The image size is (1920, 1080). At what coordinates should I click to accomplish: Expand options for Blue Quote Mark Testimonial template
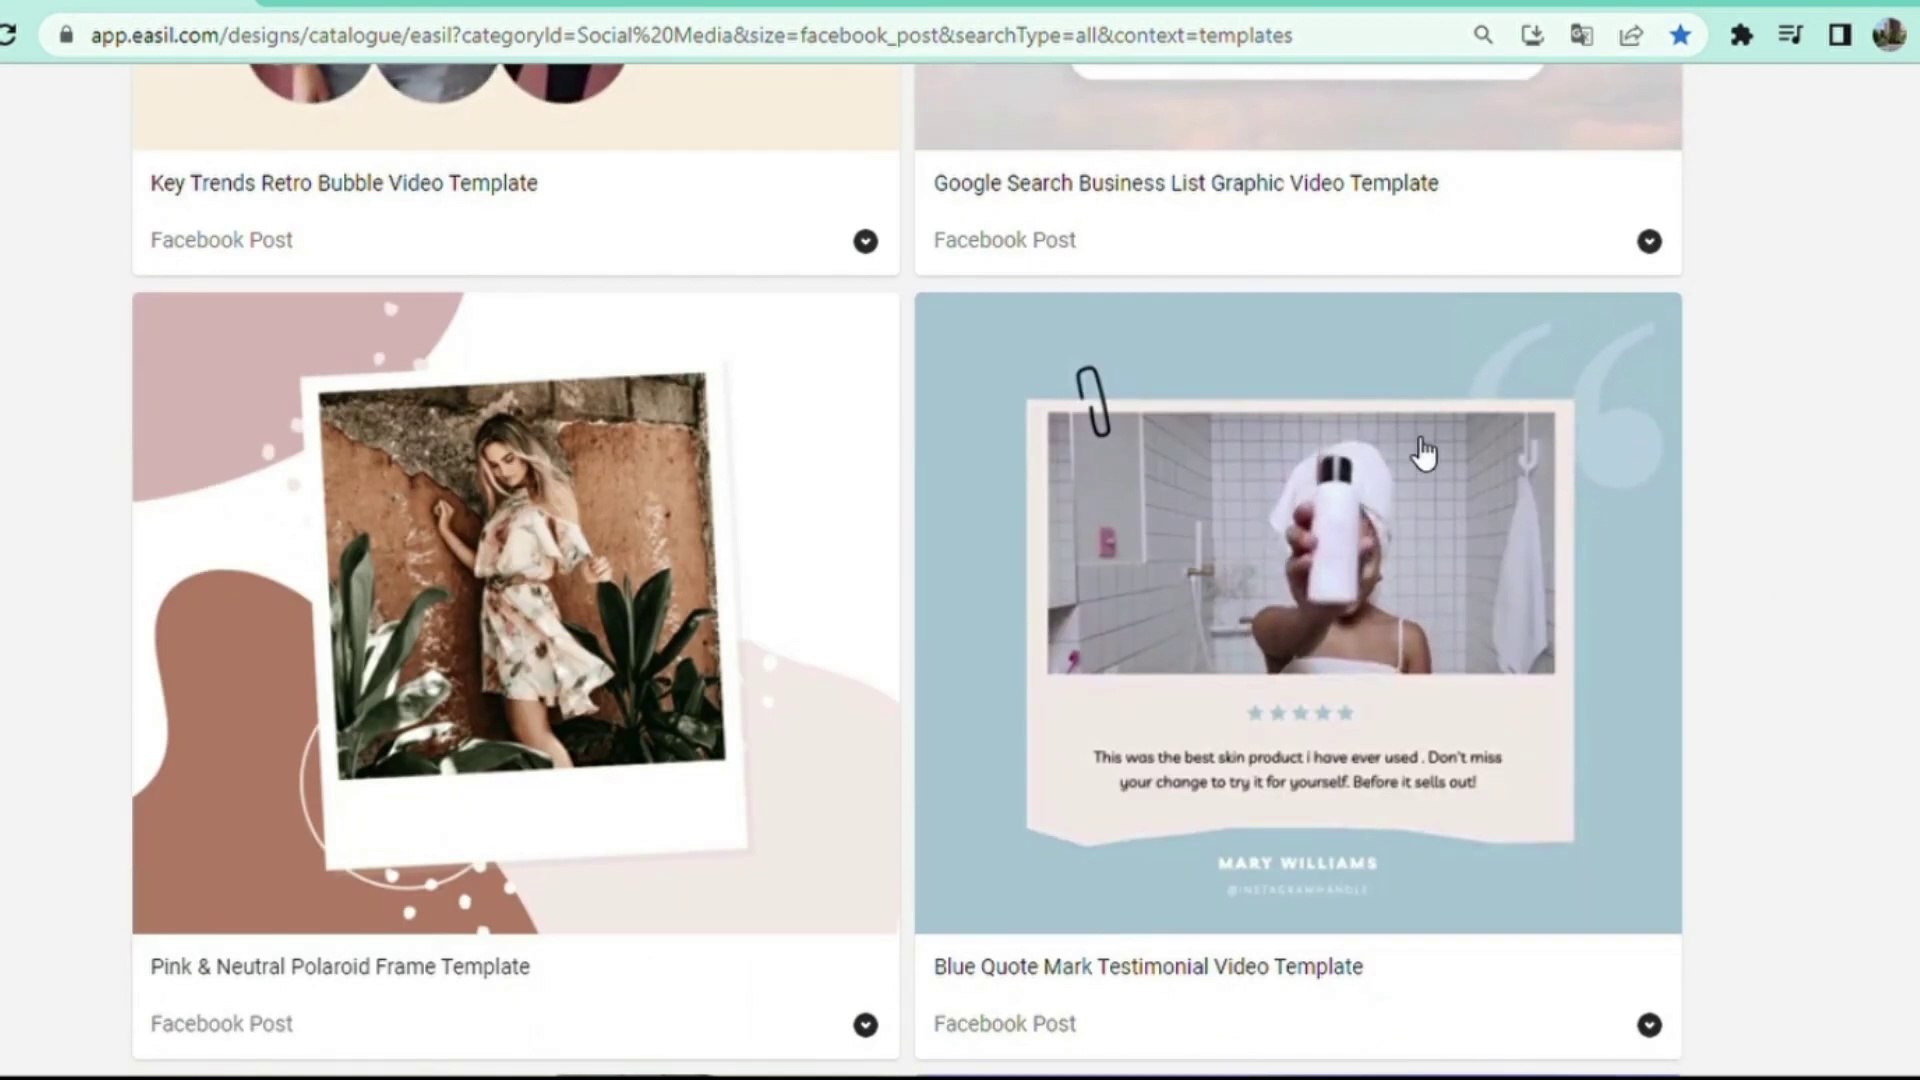coord(1649,1025)
